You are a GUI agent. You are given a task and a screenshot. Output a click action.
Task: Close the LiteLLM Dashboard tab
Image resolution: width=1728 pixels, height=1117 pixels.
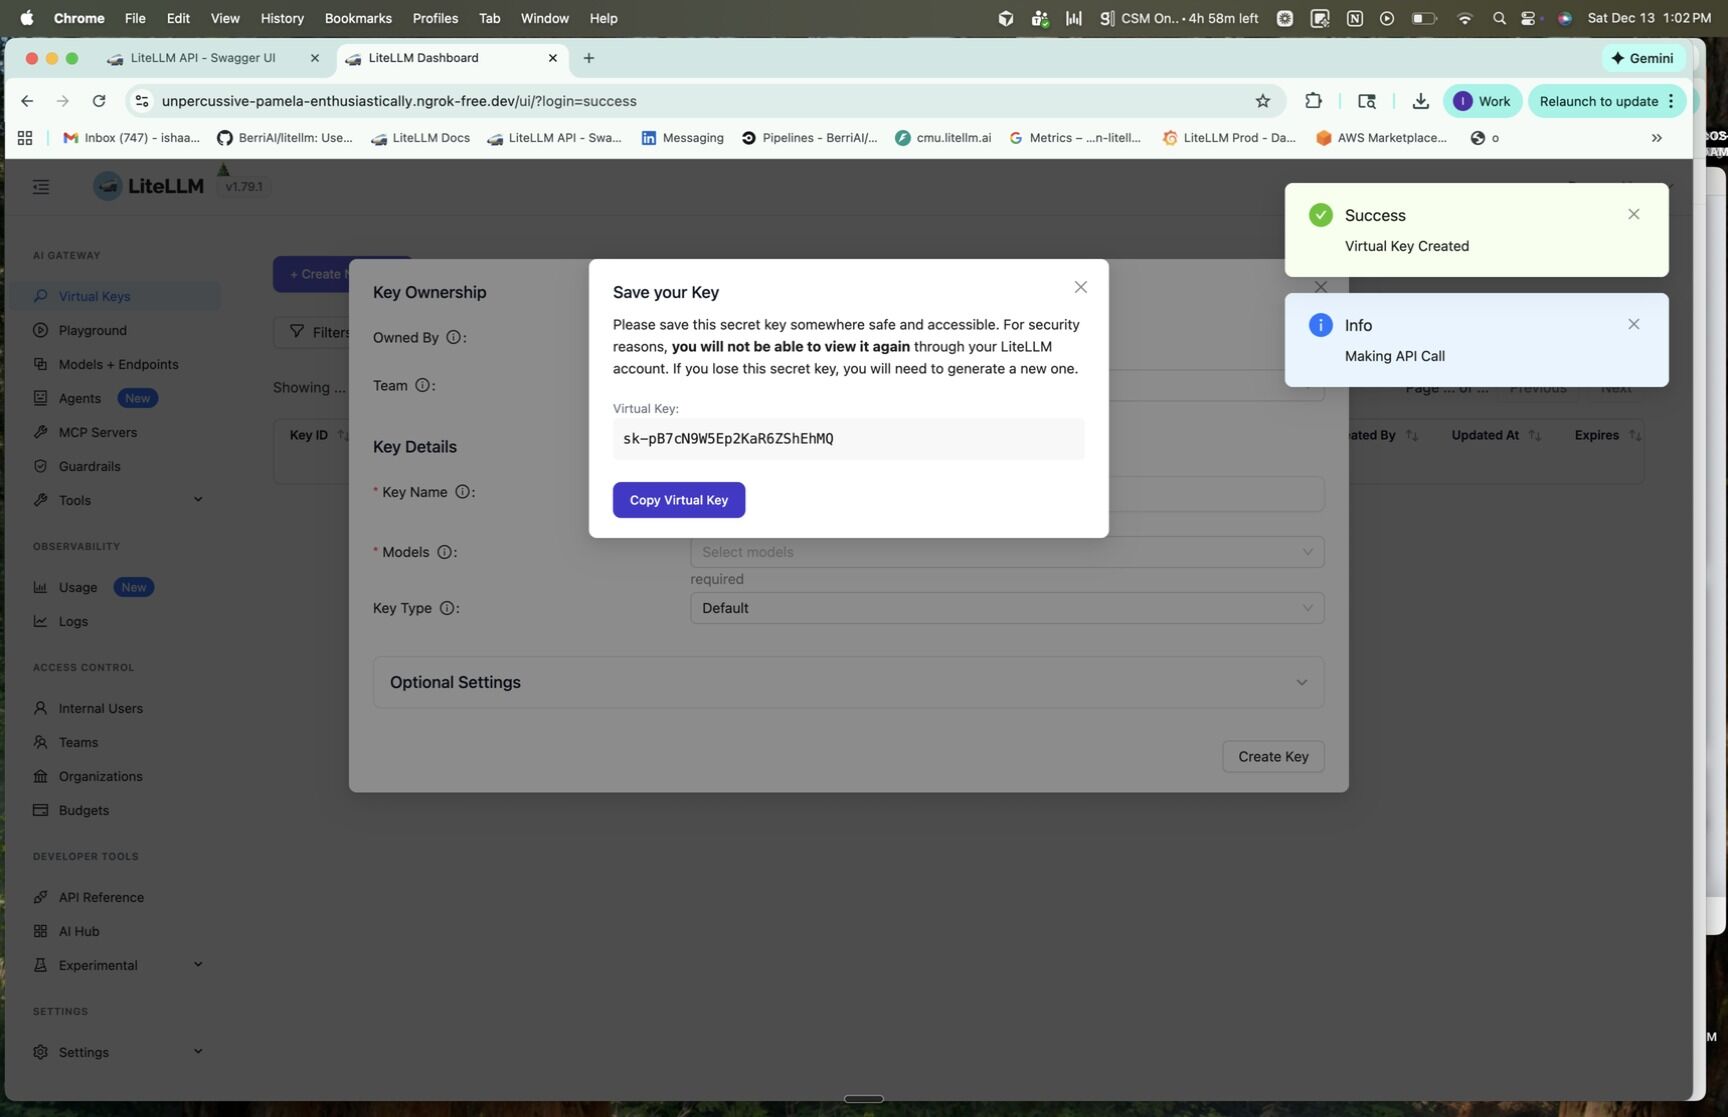point(552,58)
